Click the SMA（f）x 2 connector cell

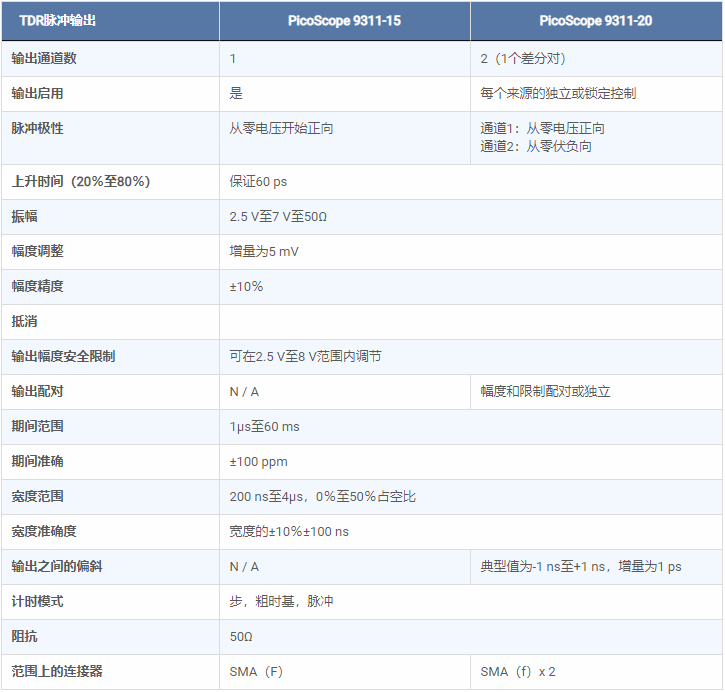[518, 671]
